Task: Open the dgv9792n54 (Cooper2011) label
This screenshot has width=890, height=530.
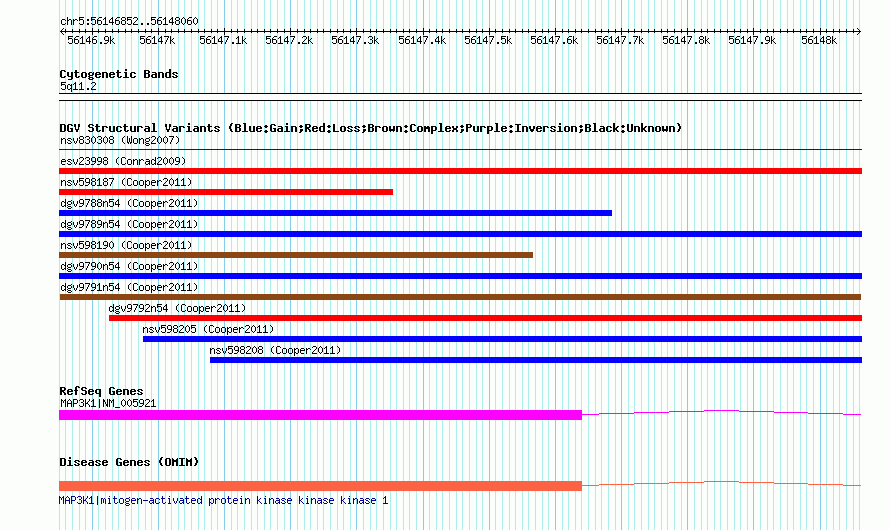Action: pyautogui.click(x=177, y=308)
